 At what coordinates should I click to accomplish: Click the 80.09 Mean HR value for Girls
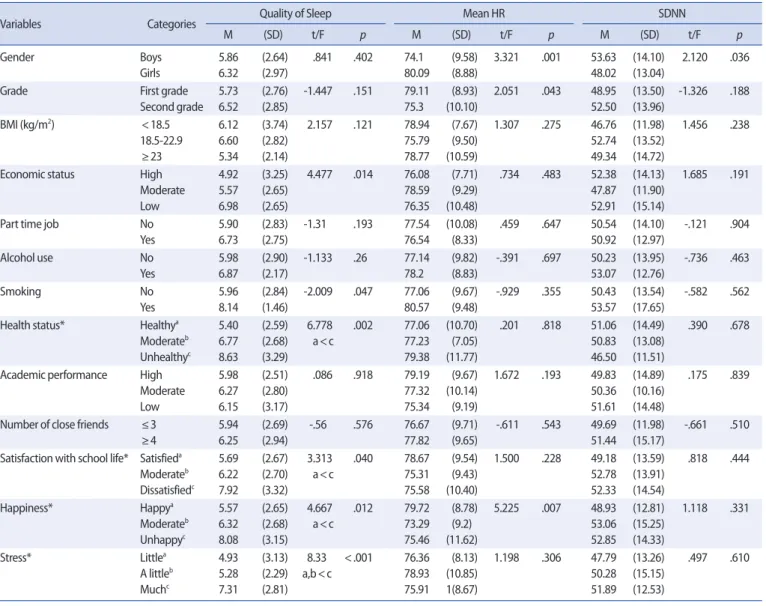click(x=417, y=73)
